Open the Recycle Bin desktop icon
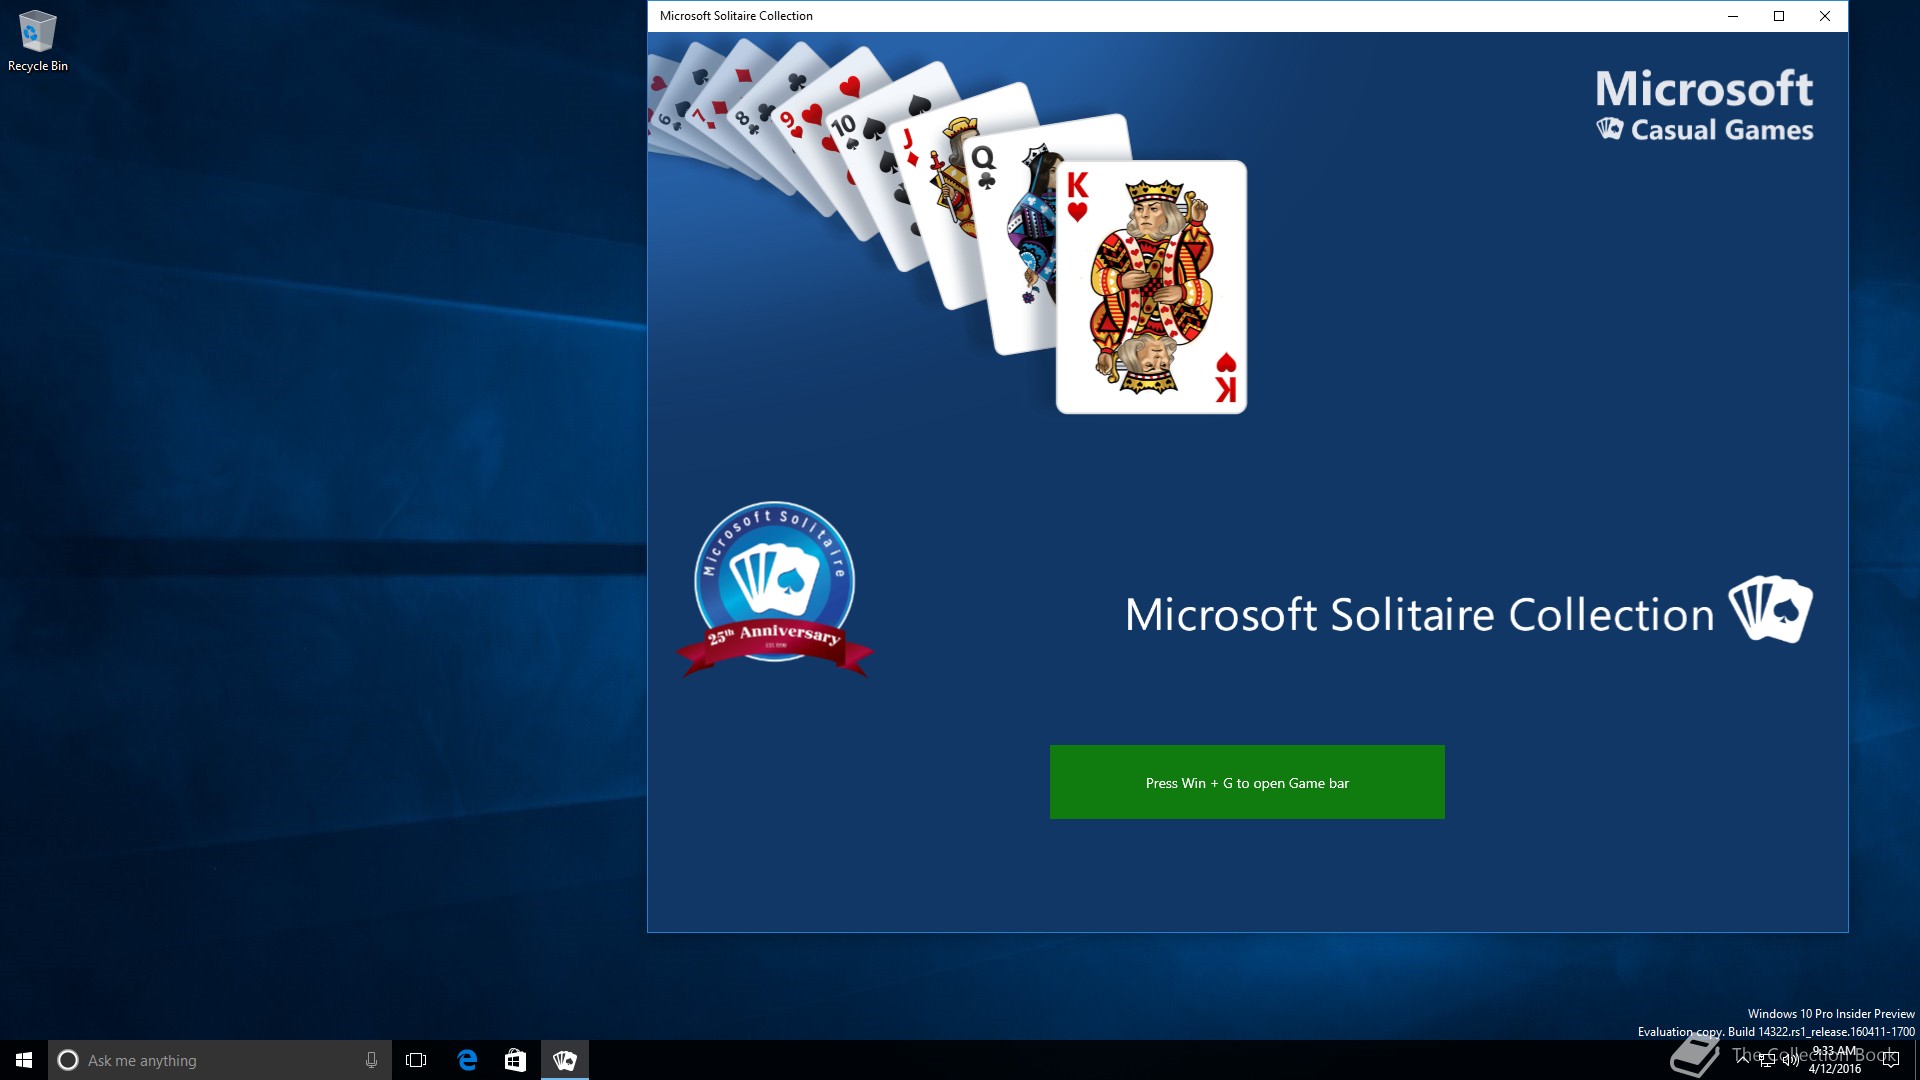 [x=38, y=41]
